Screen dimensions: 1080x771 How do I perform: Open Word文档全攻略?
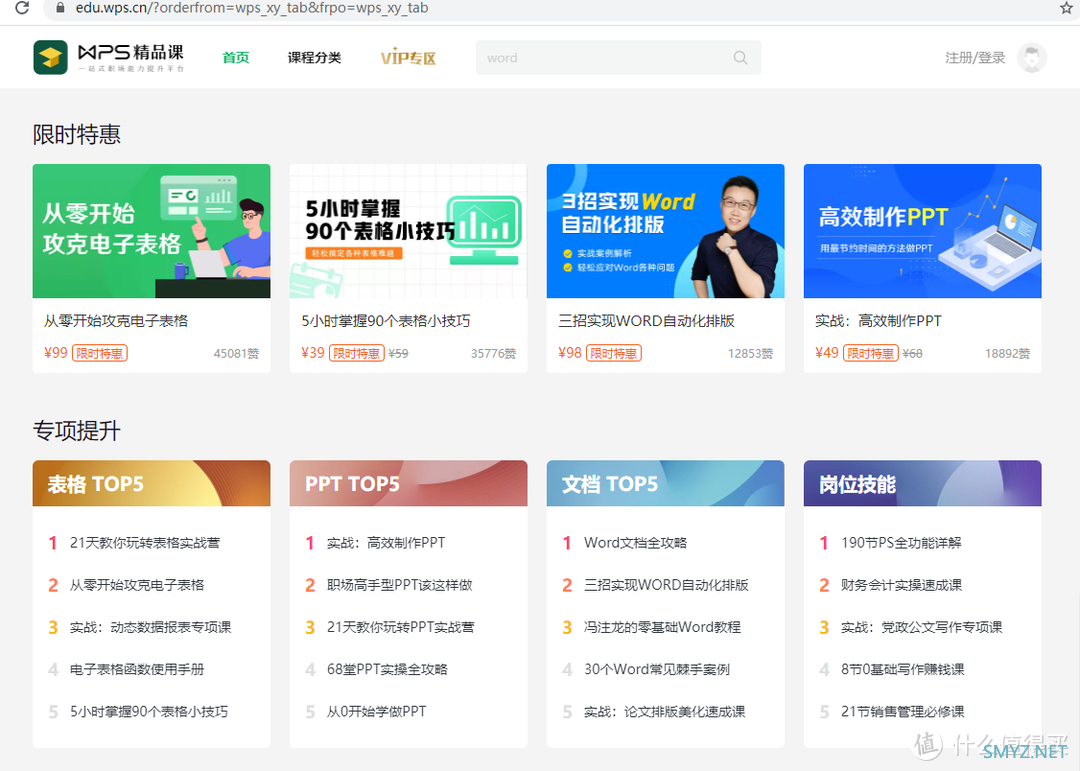pos(635,543)
